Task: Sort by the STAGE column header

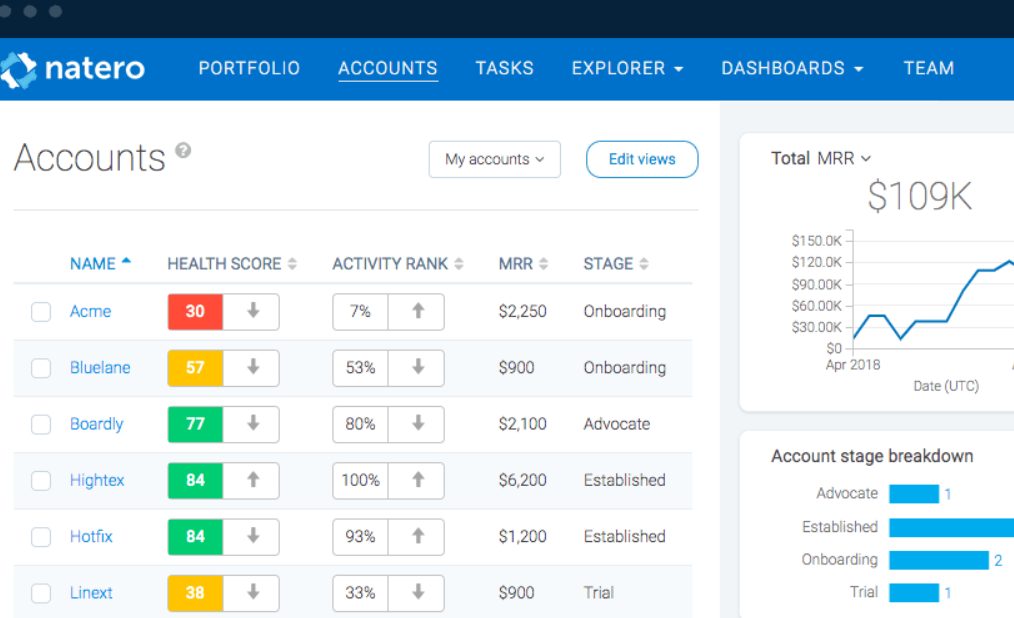Action: (x=608, y=264)
